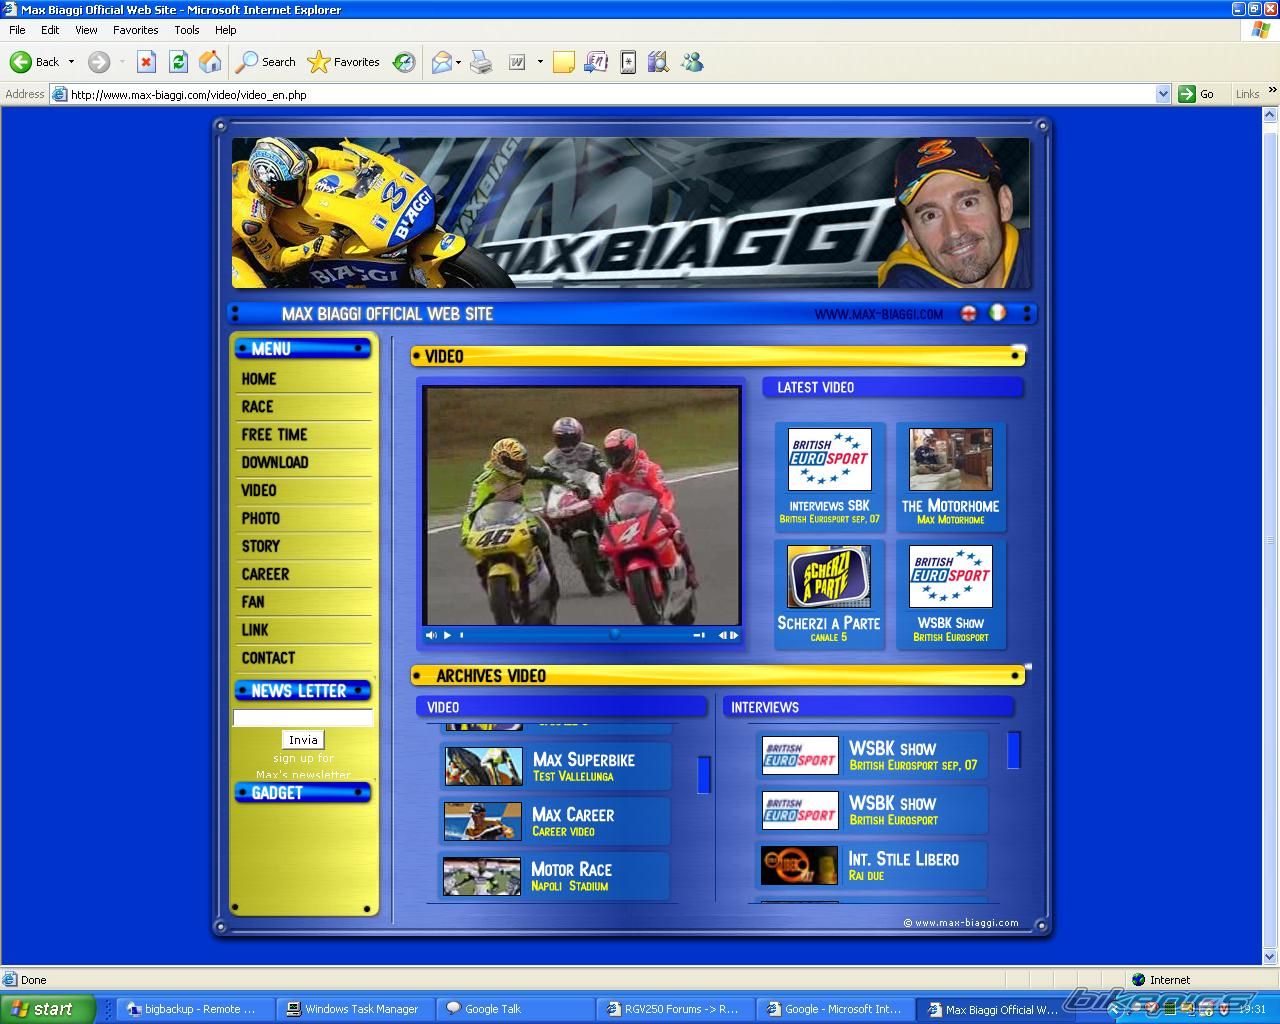Go to the Home page icon

pos(210,62)
